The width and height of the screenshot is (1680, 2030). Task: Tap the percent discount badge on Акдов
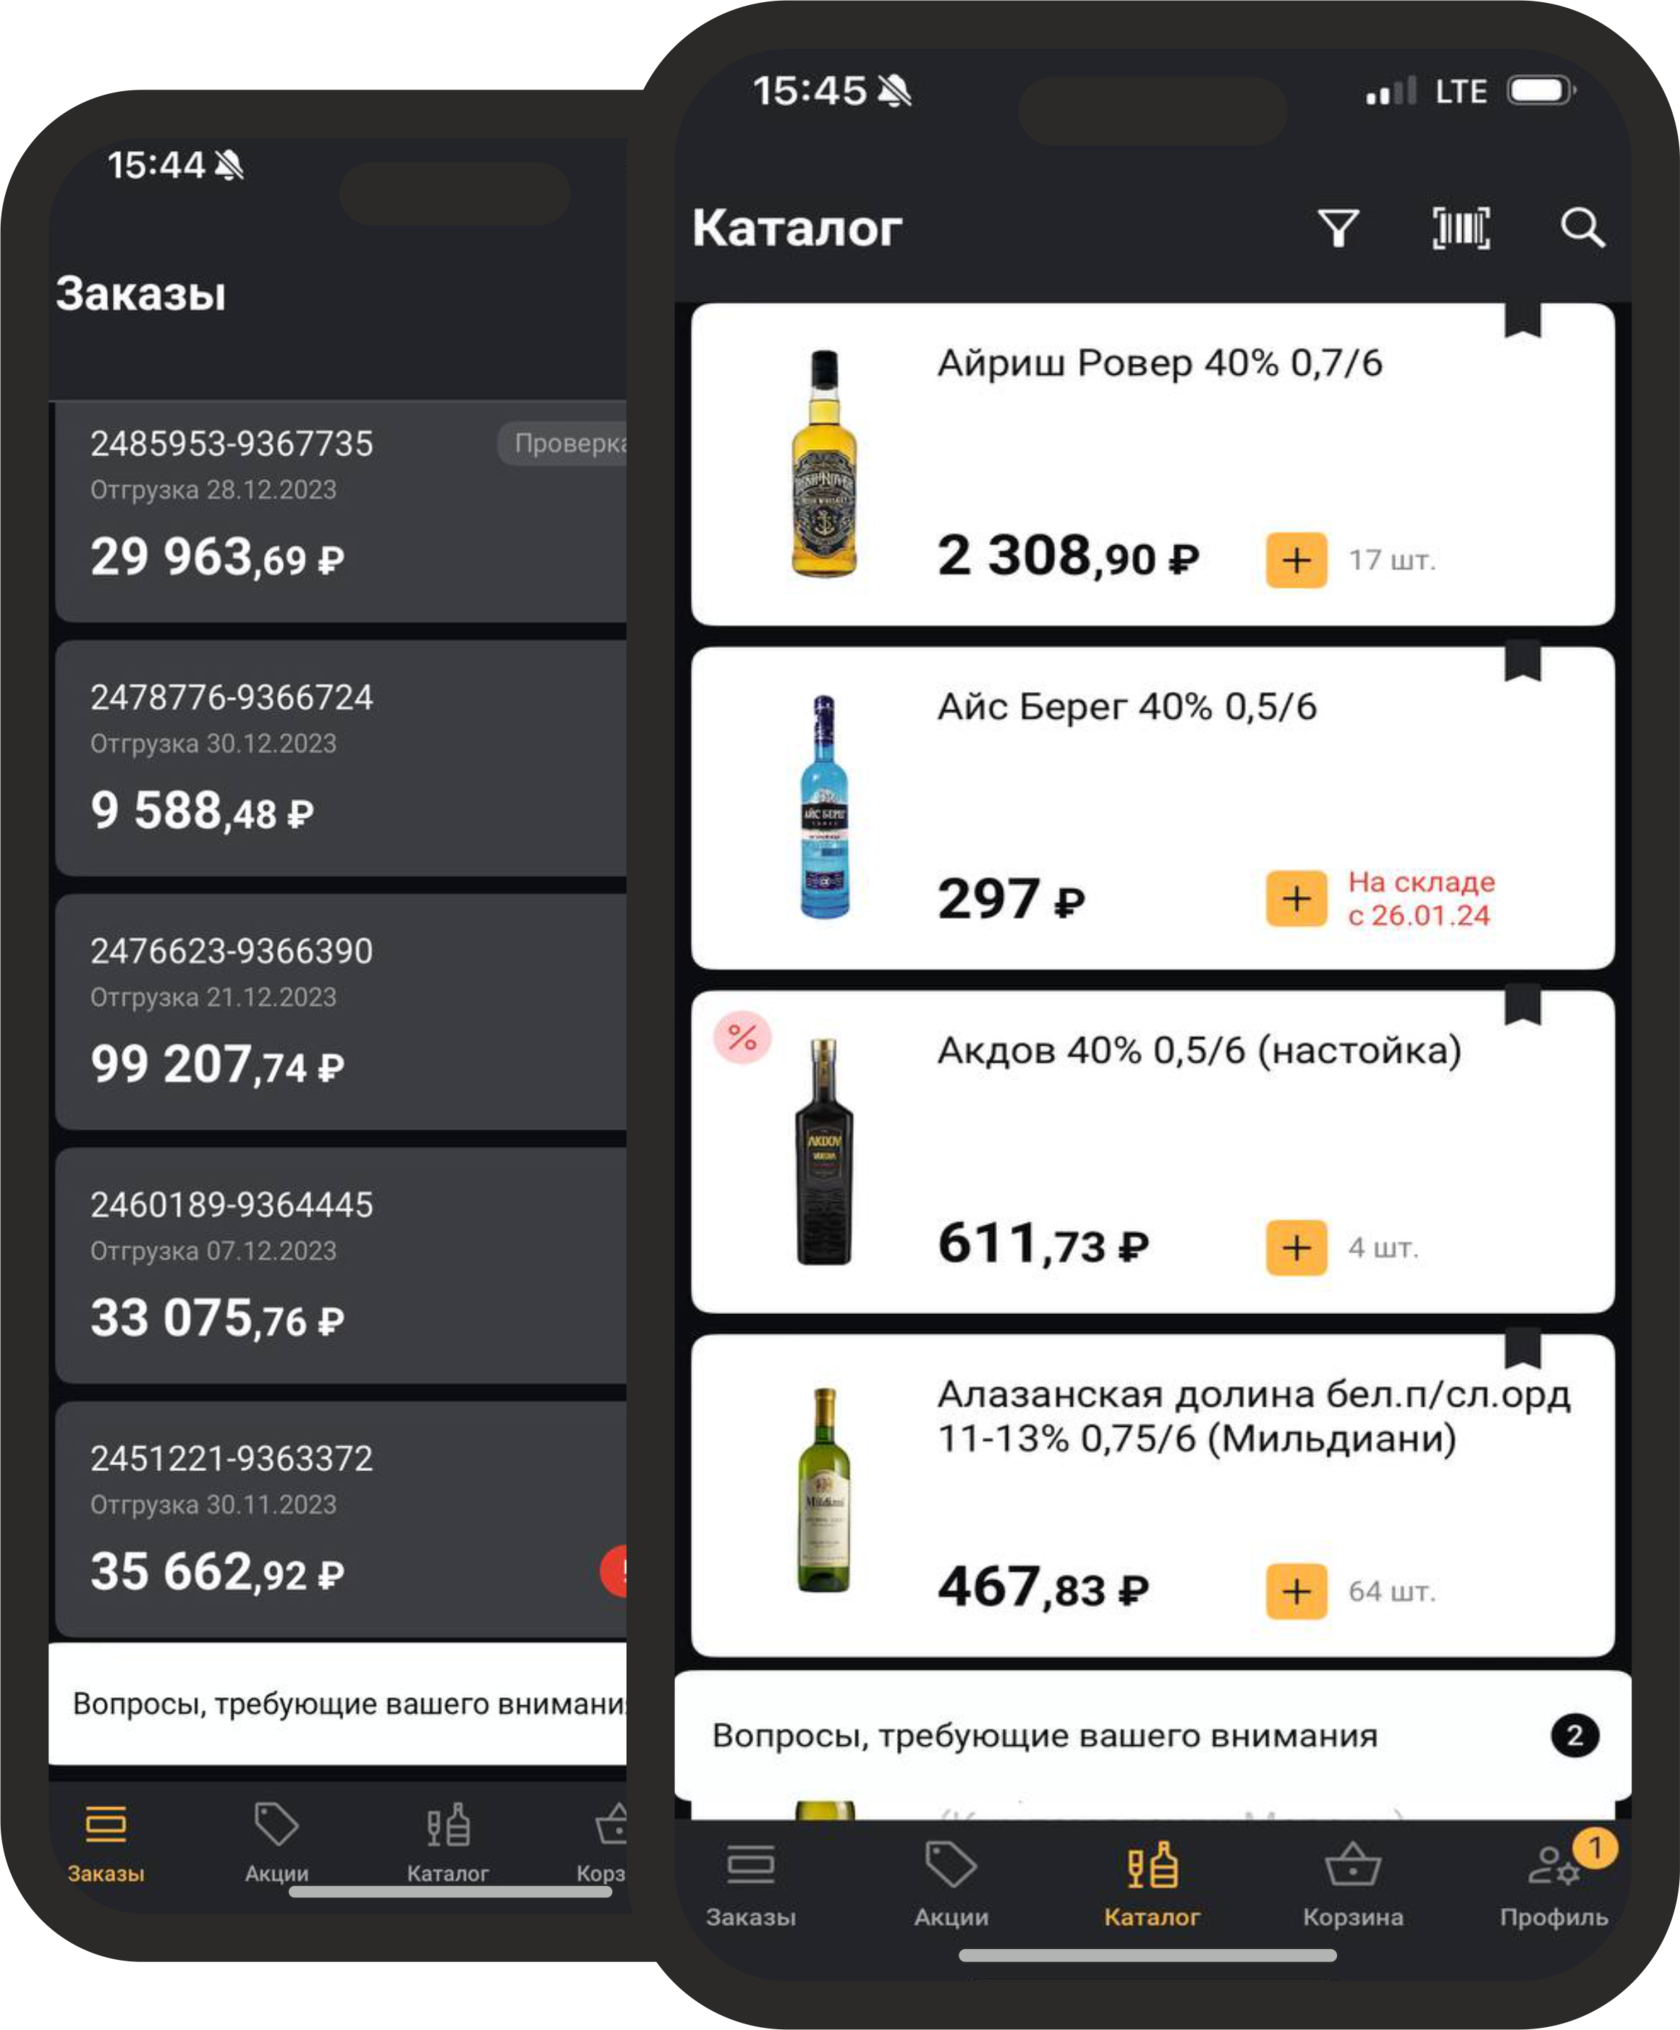pos(742,1037)
